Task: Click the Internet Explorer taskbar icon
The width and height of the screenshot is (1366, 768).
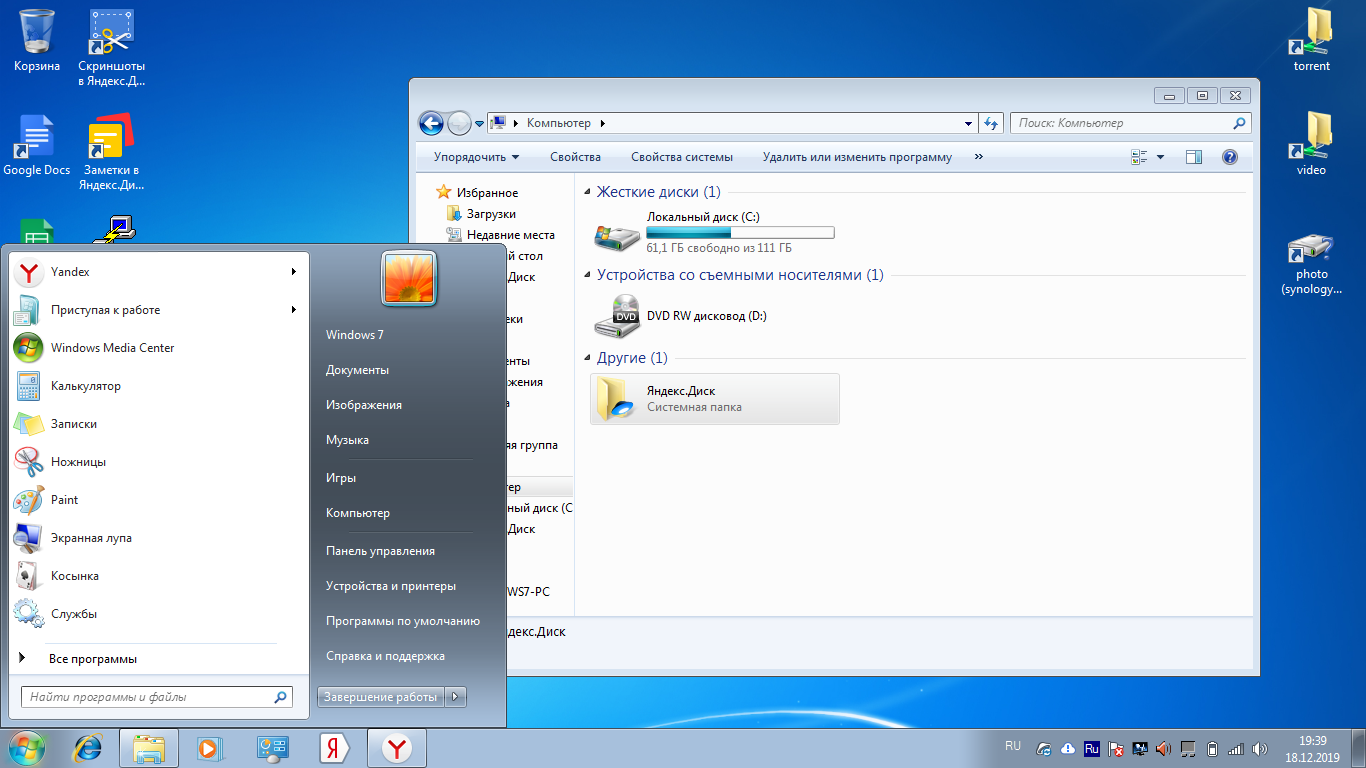Action: (89, 747)
